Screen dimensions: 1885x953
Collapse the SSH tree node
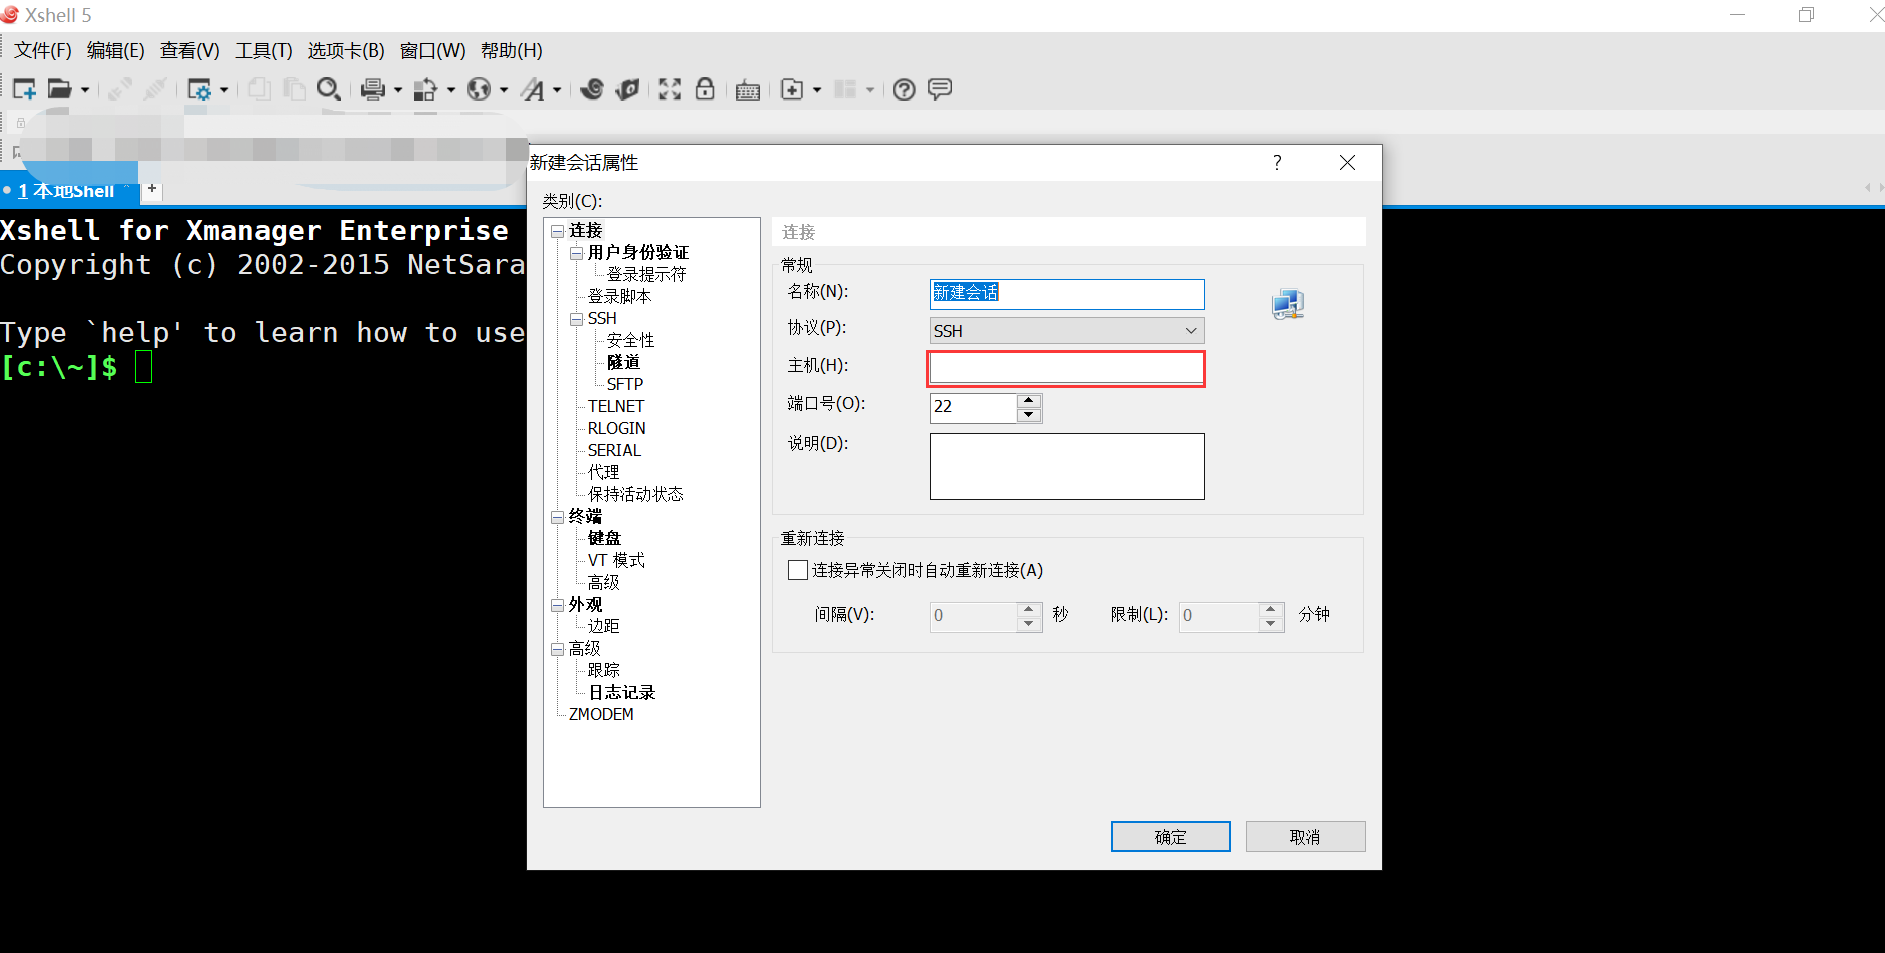coord(576,319)
